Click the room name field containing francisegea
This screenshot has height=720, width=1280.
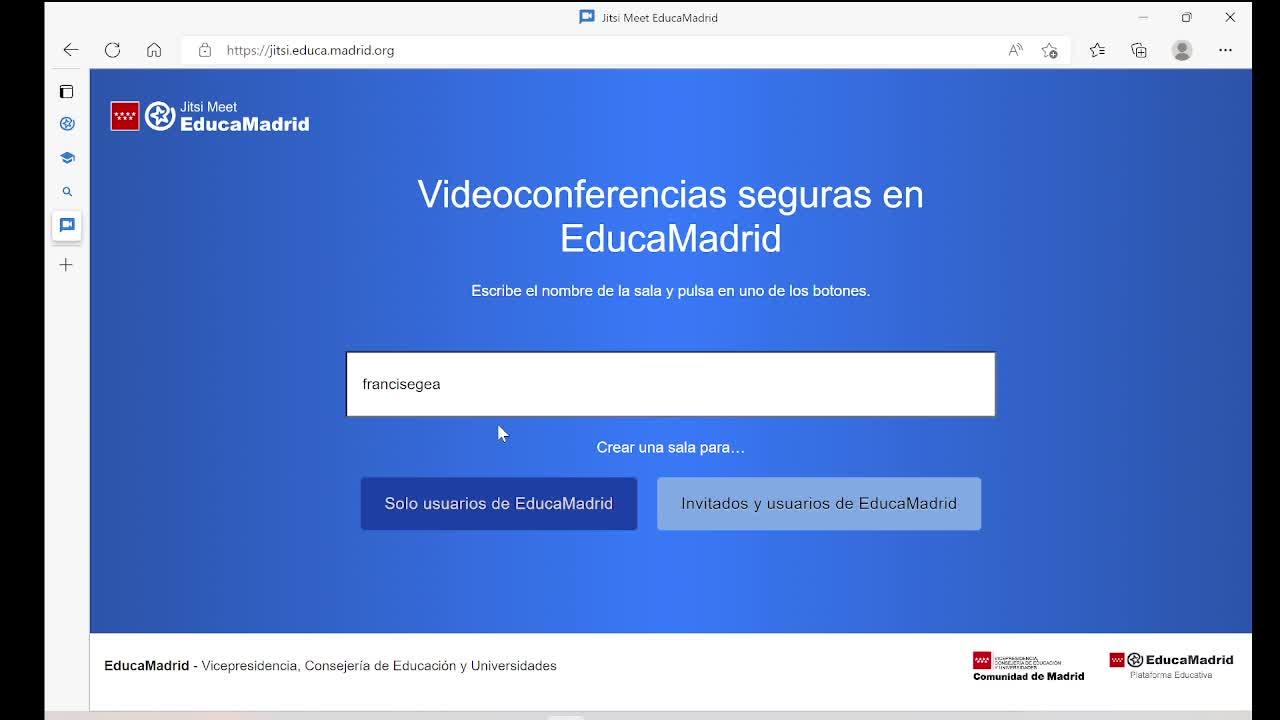[x=671, y=384]
